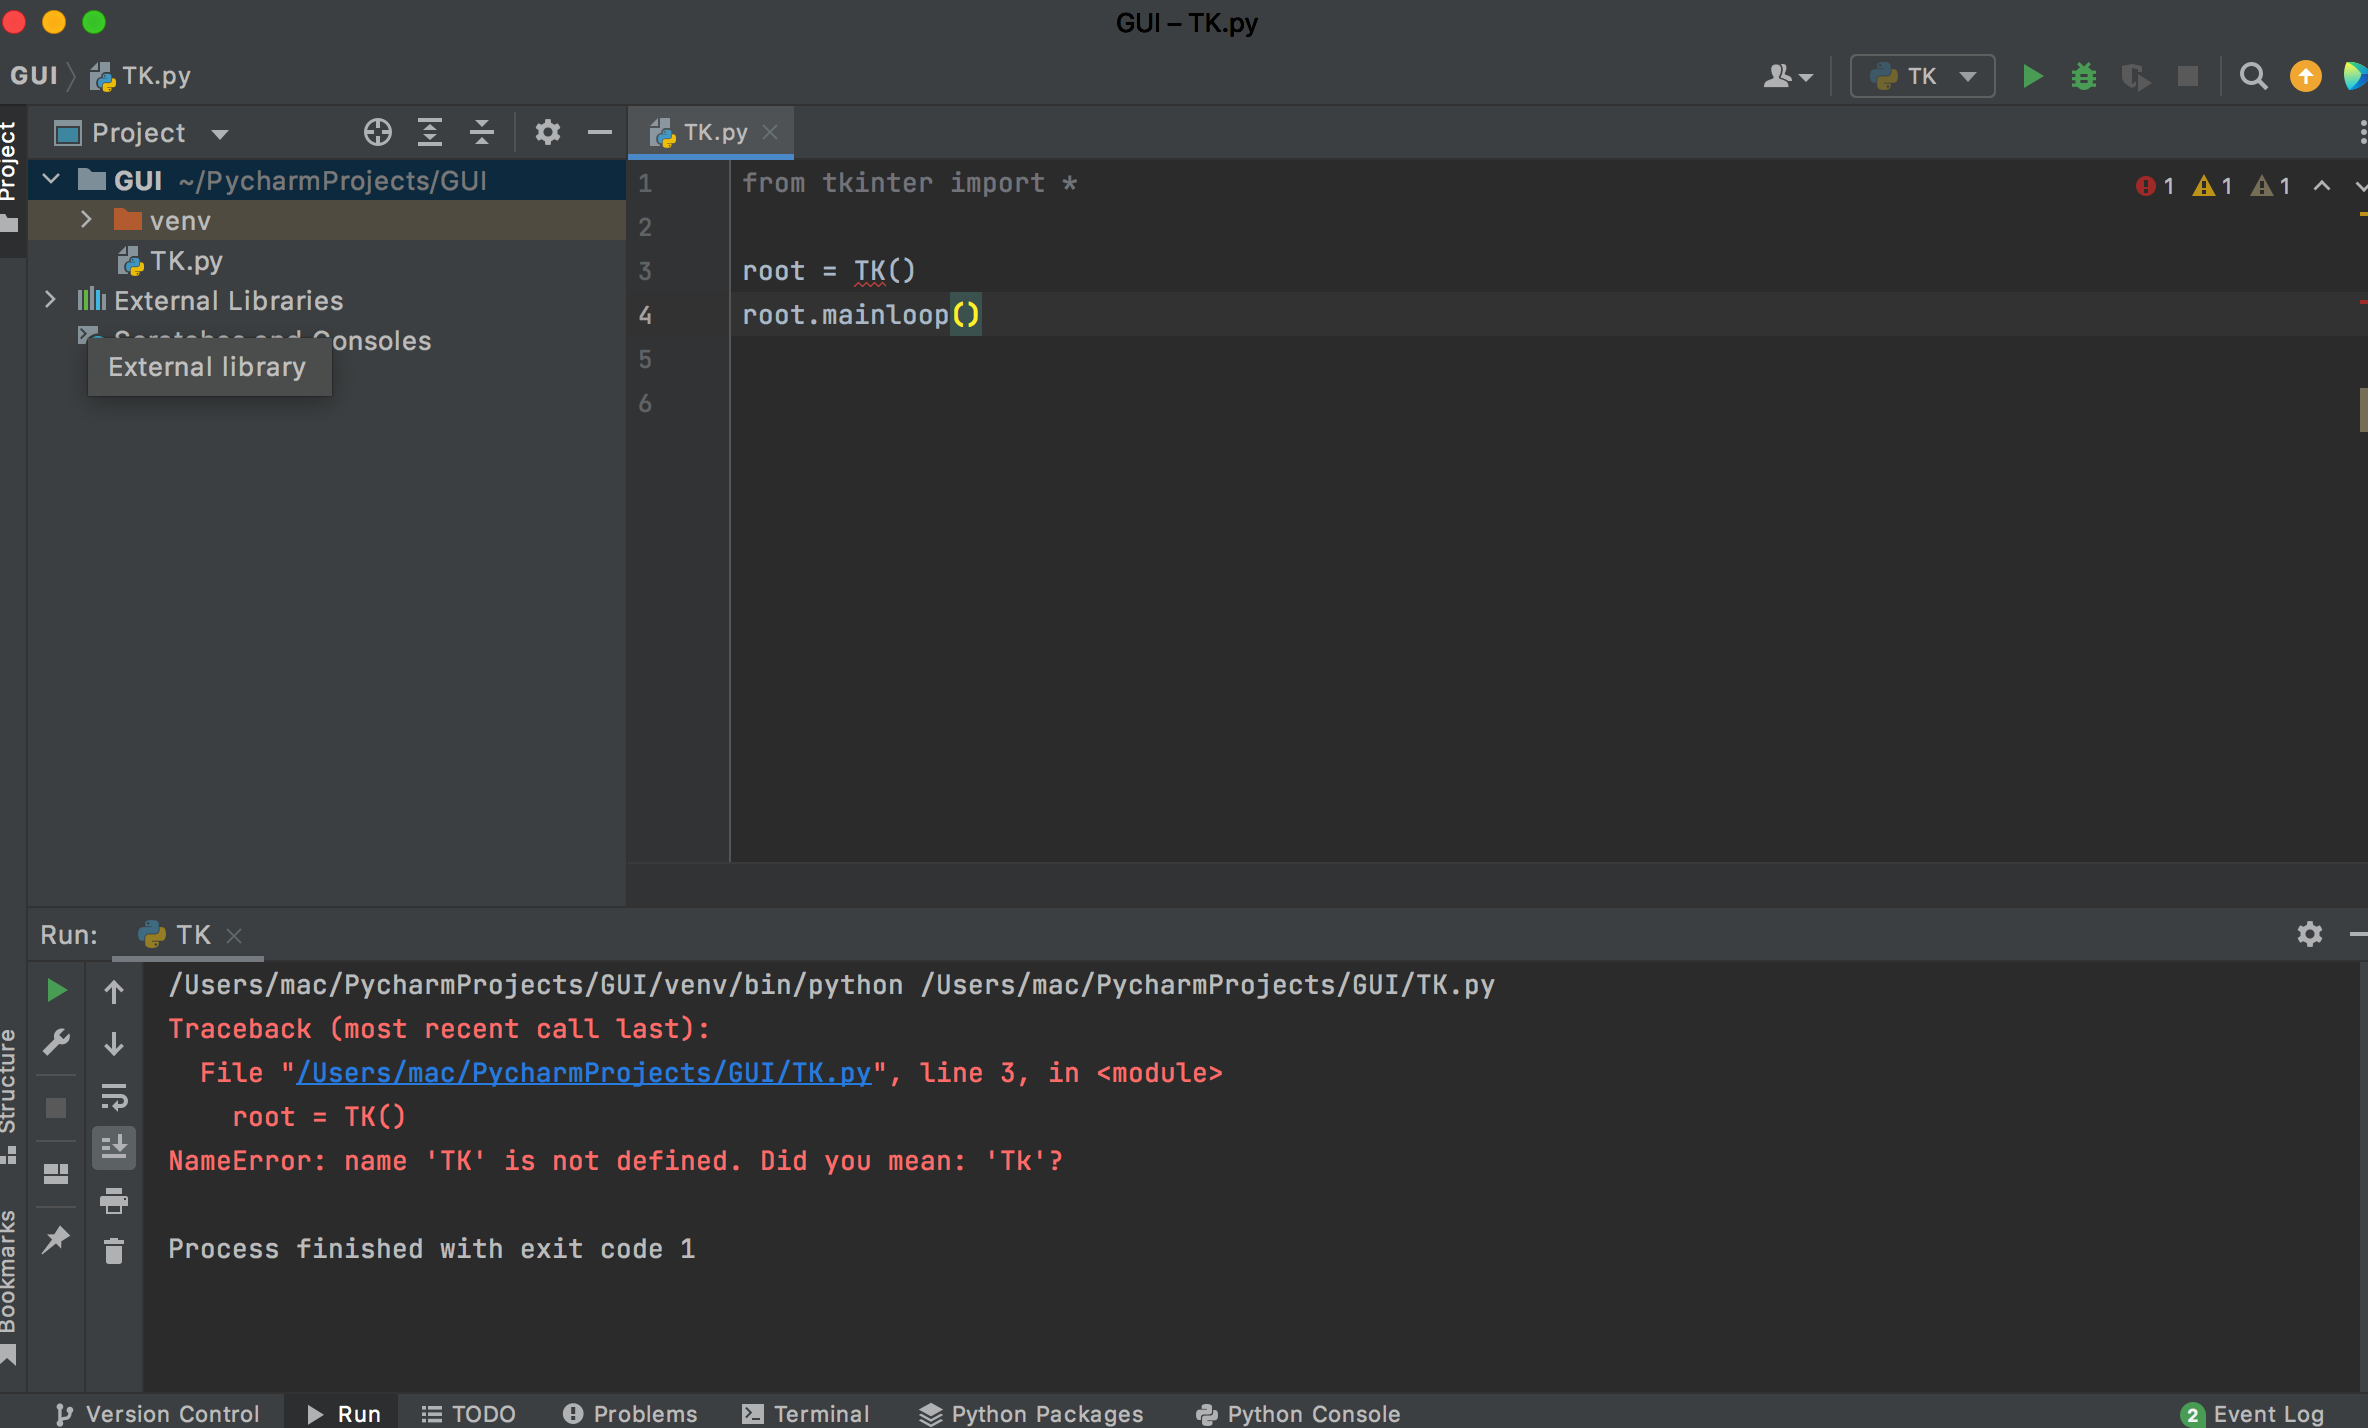Go to previous highlighted error arrow
This screenshot has height=1428, width=2368.
point(2321,186)
